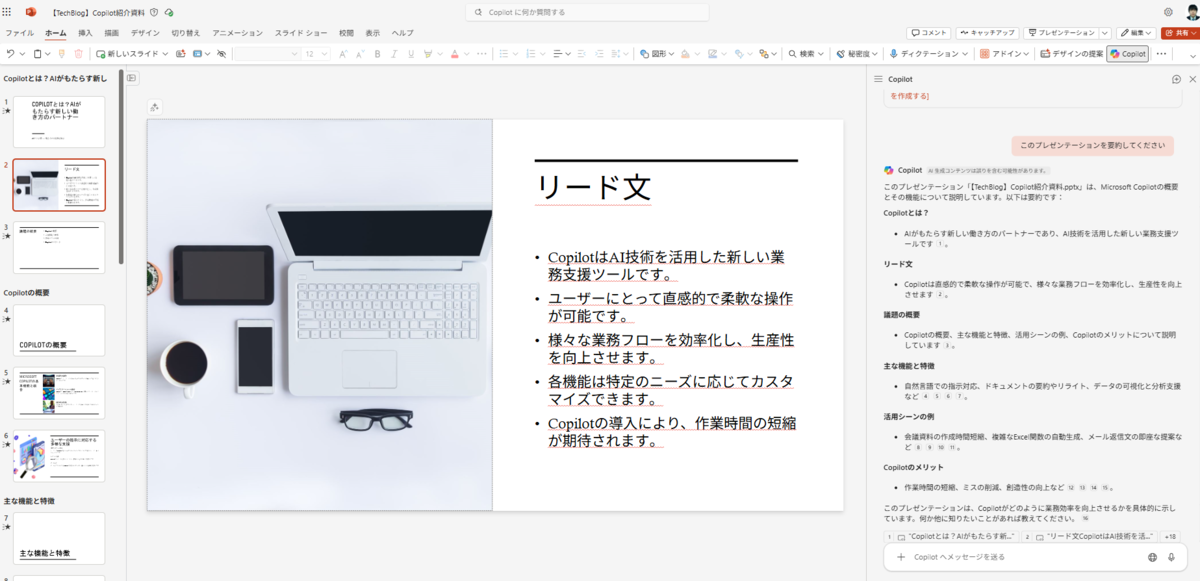Open the font size 12 dropdown

[x=315, y=54]
